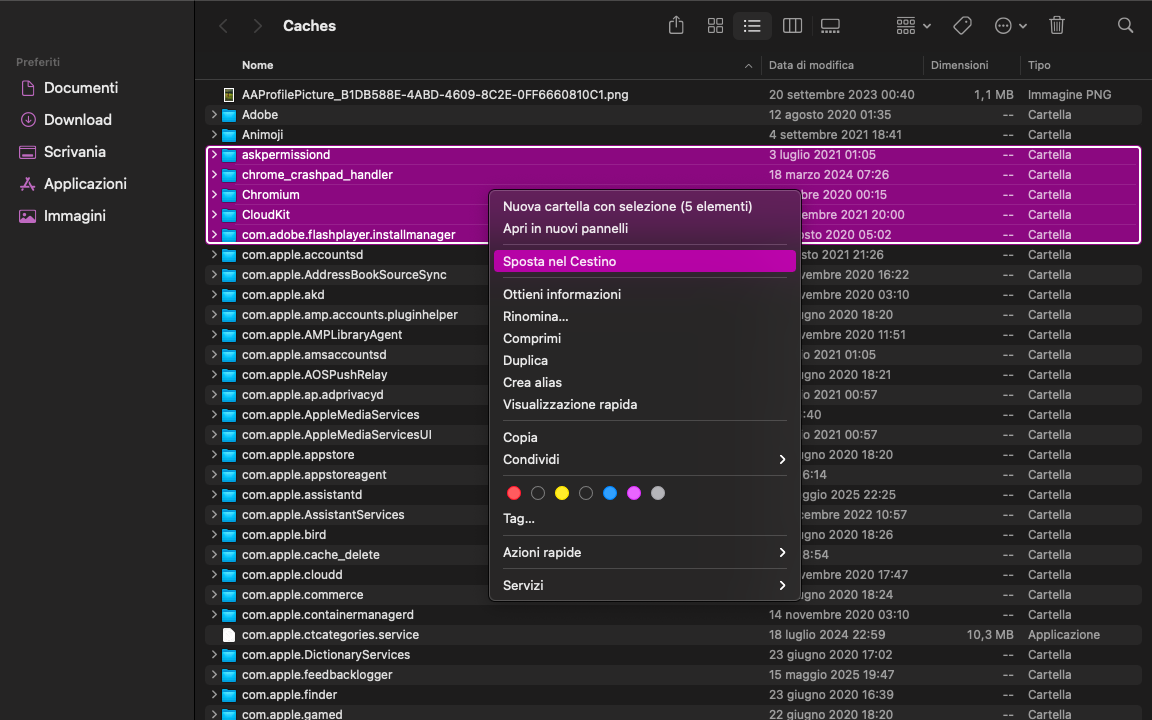Apply the yellow tag color swatch
The width and height of the screenshot is (1152, 720).
562,492
